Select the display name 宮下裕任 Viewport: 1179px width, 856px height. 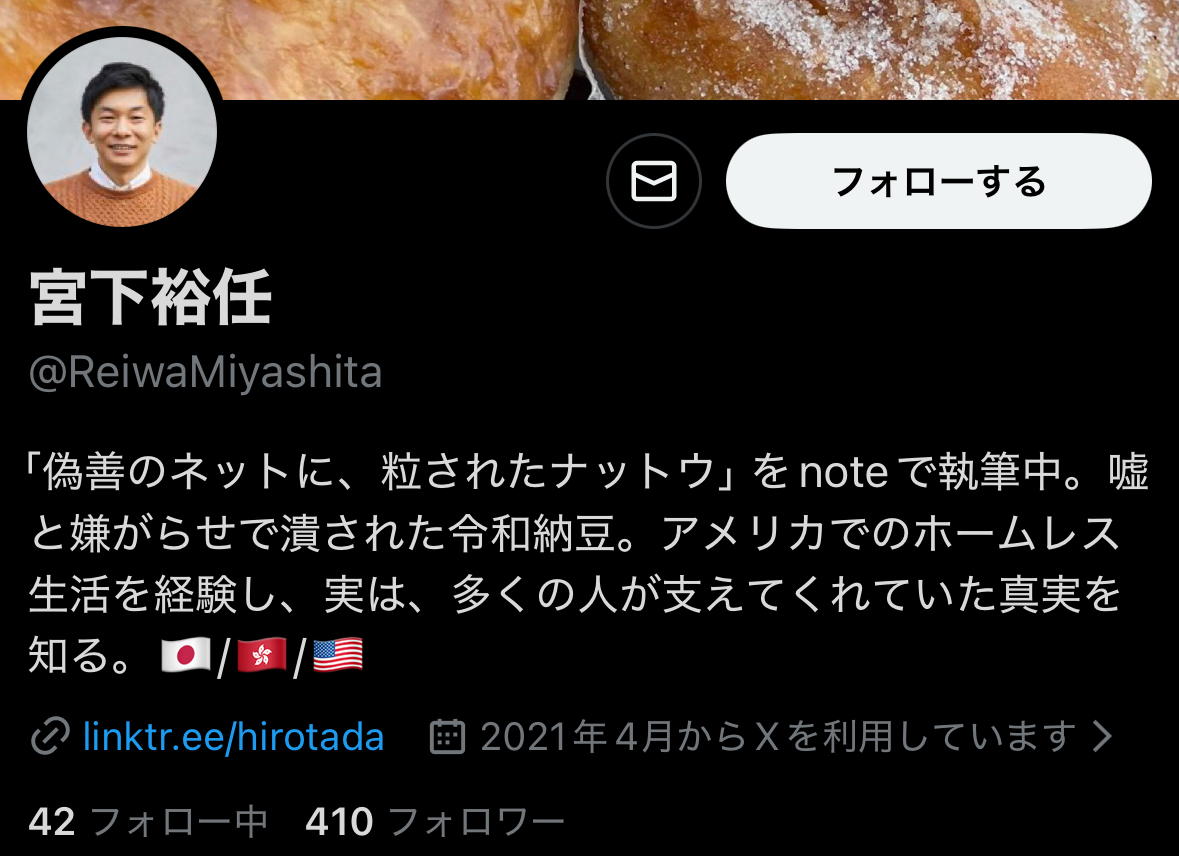point(150,298)
